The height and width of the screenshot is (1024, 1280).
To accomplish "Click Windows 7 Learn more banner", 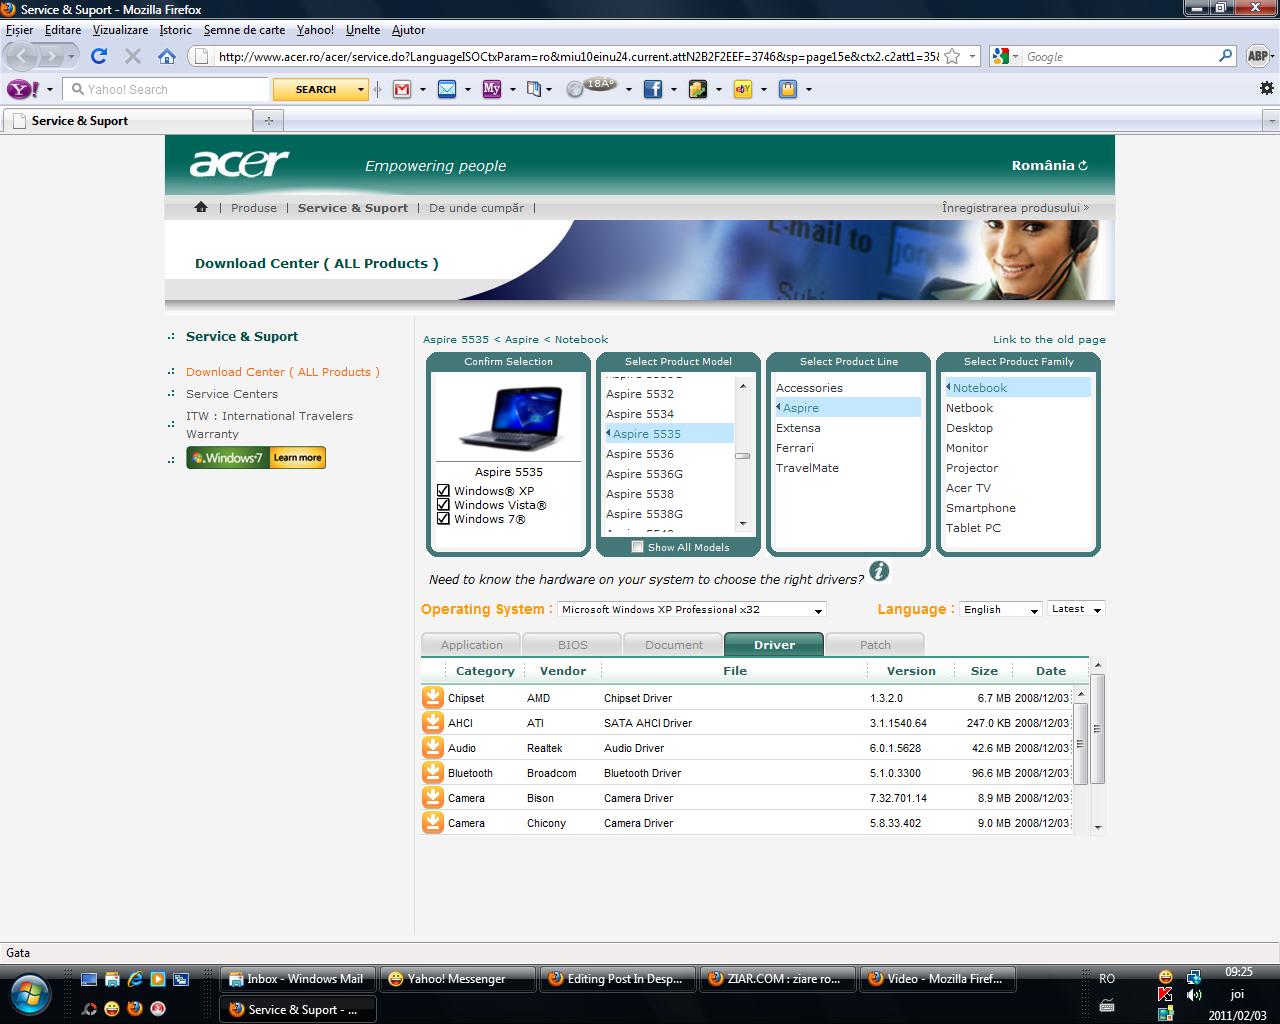I will click(256, 458).
